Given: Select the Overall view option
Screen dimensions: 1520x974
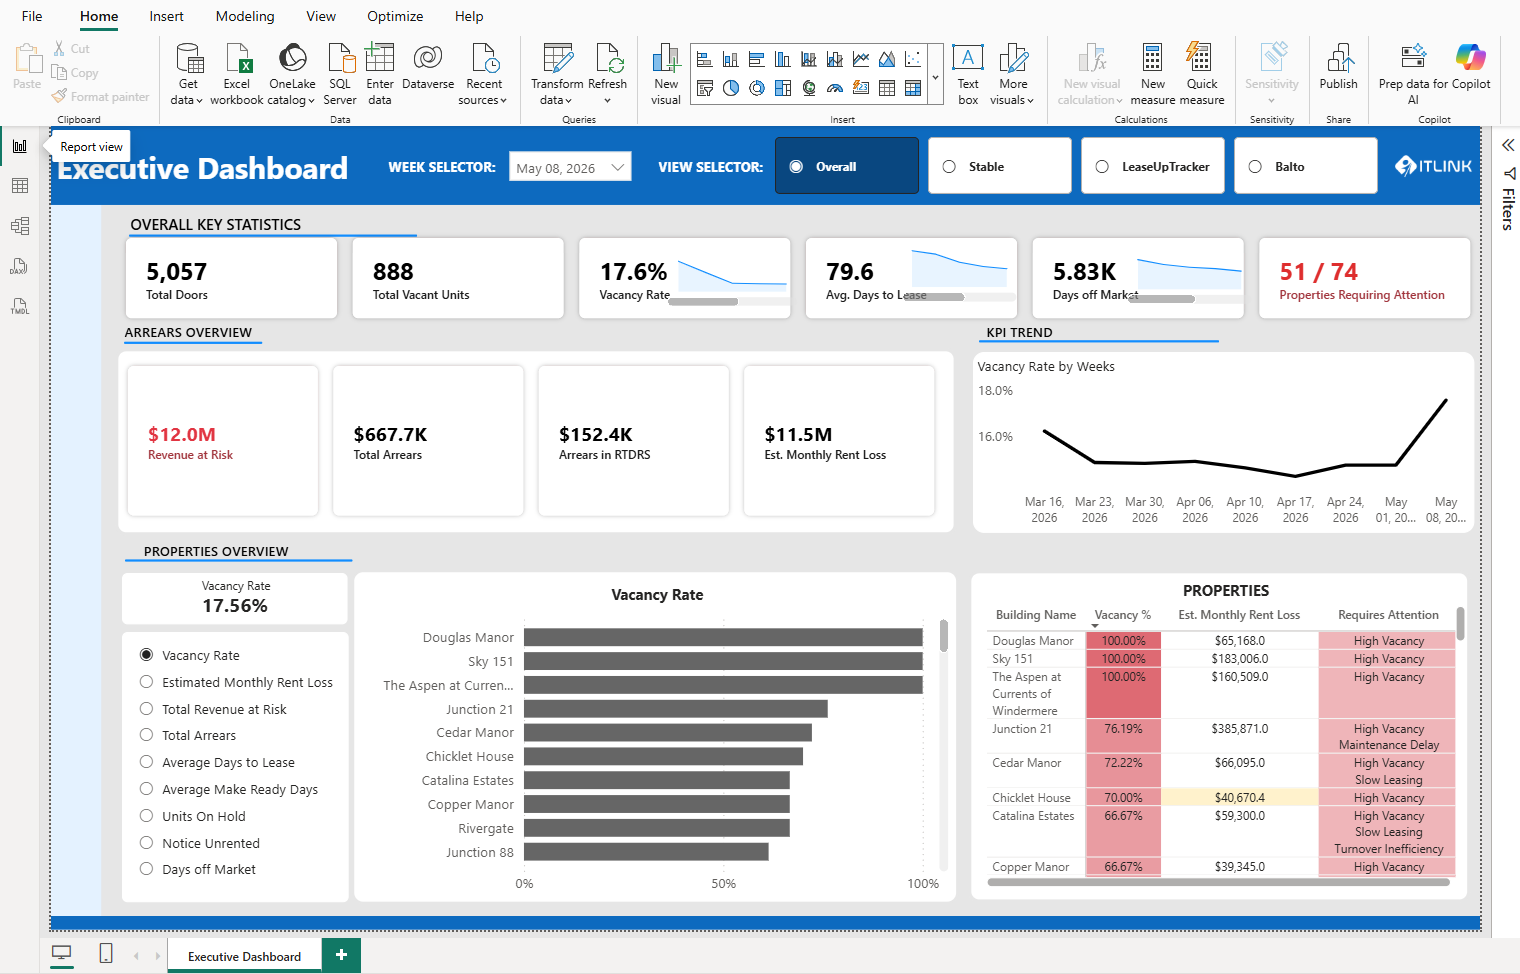Looking at the screenshot, I should [x=846, y=166].
